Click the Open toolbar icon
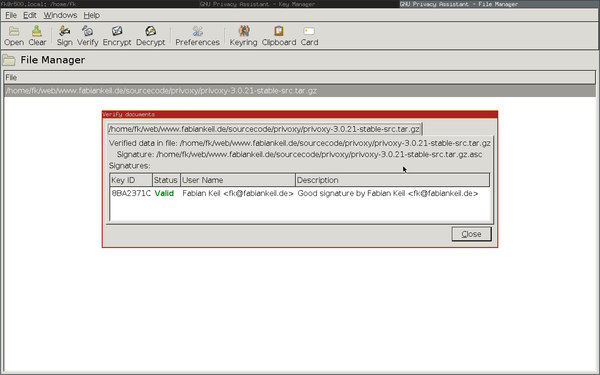600x375 pixels. tap(14, 36)
